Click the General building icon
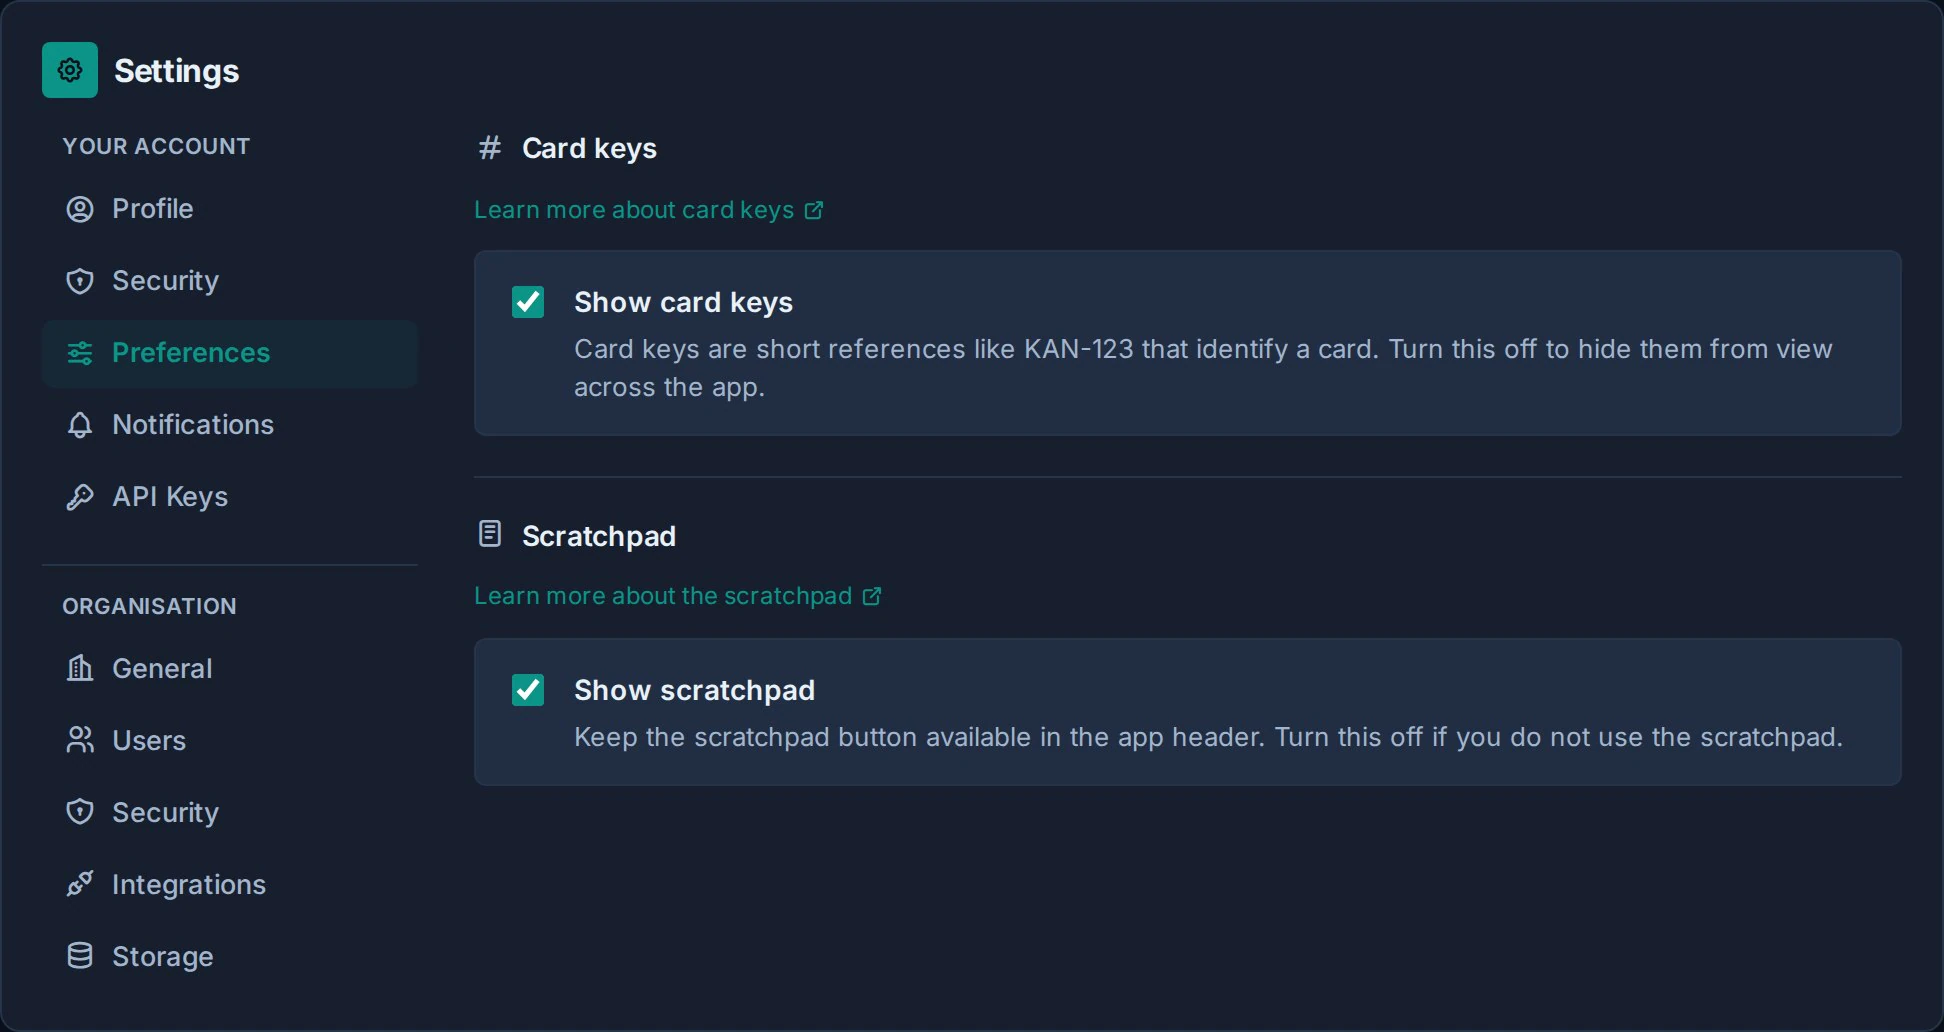This screenshot has height=1032, width=1944. pos(80,668)
